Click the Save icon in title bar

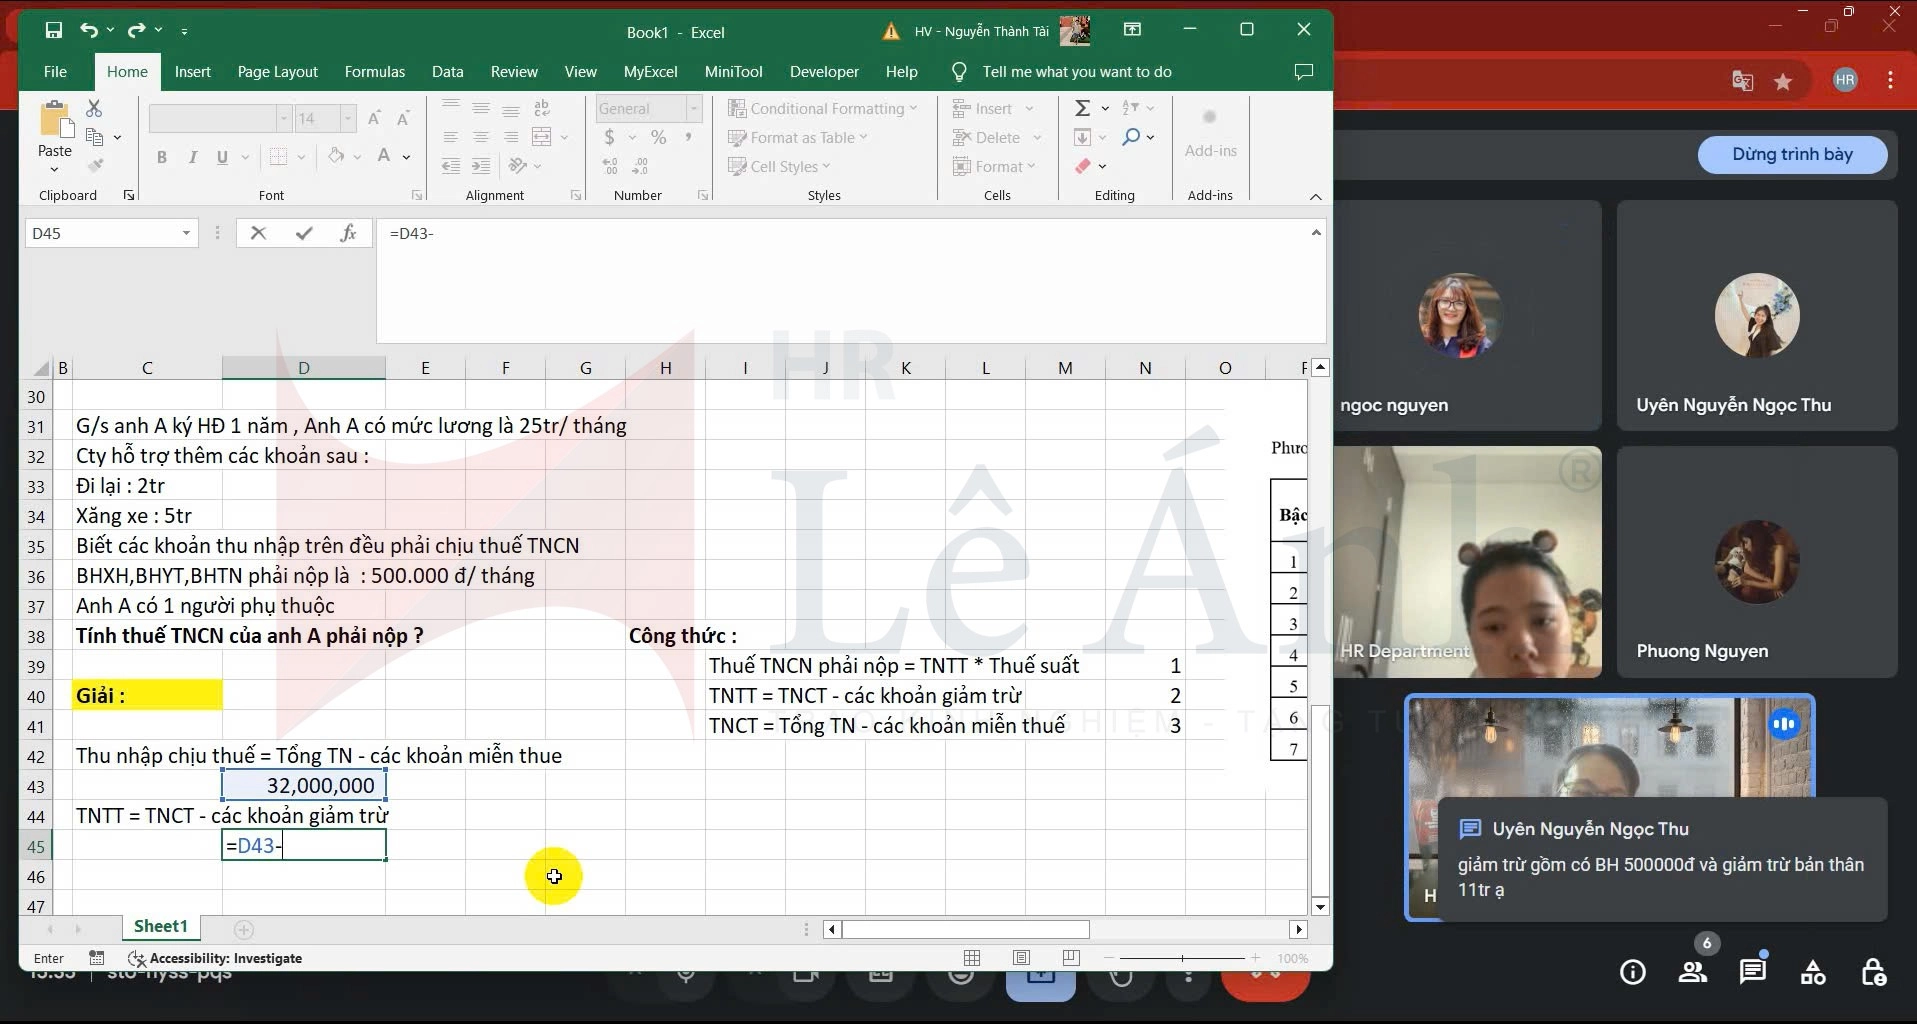point(54,31)
